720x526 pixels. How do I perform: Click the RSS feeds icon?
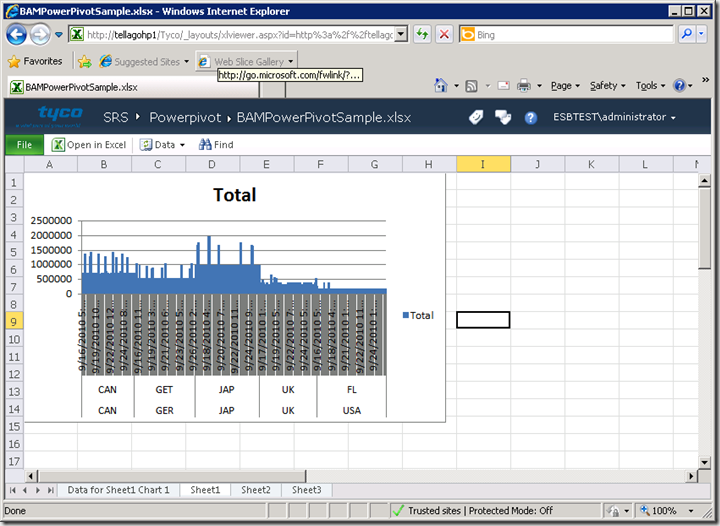tap(472, 86)
